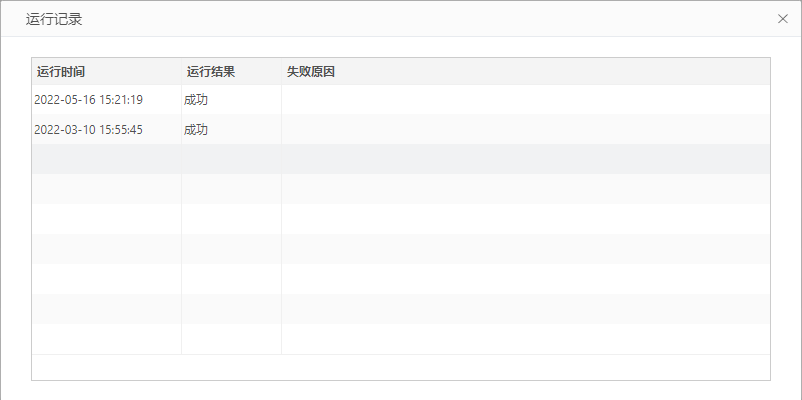Select the 2022-05-16 15:21:19 run record

pos(89,100)
